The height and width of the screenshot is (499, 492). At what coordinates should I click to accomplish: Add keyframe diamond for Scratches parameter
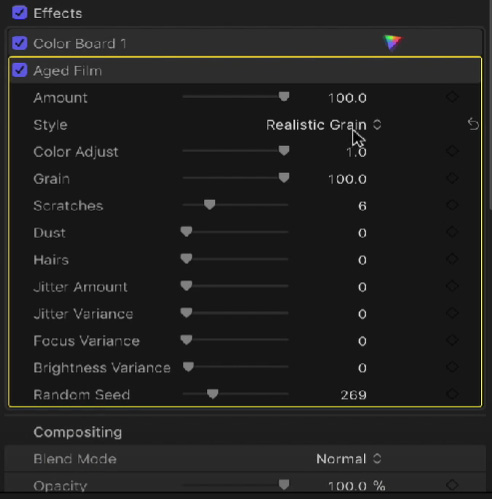click(452, 205)
